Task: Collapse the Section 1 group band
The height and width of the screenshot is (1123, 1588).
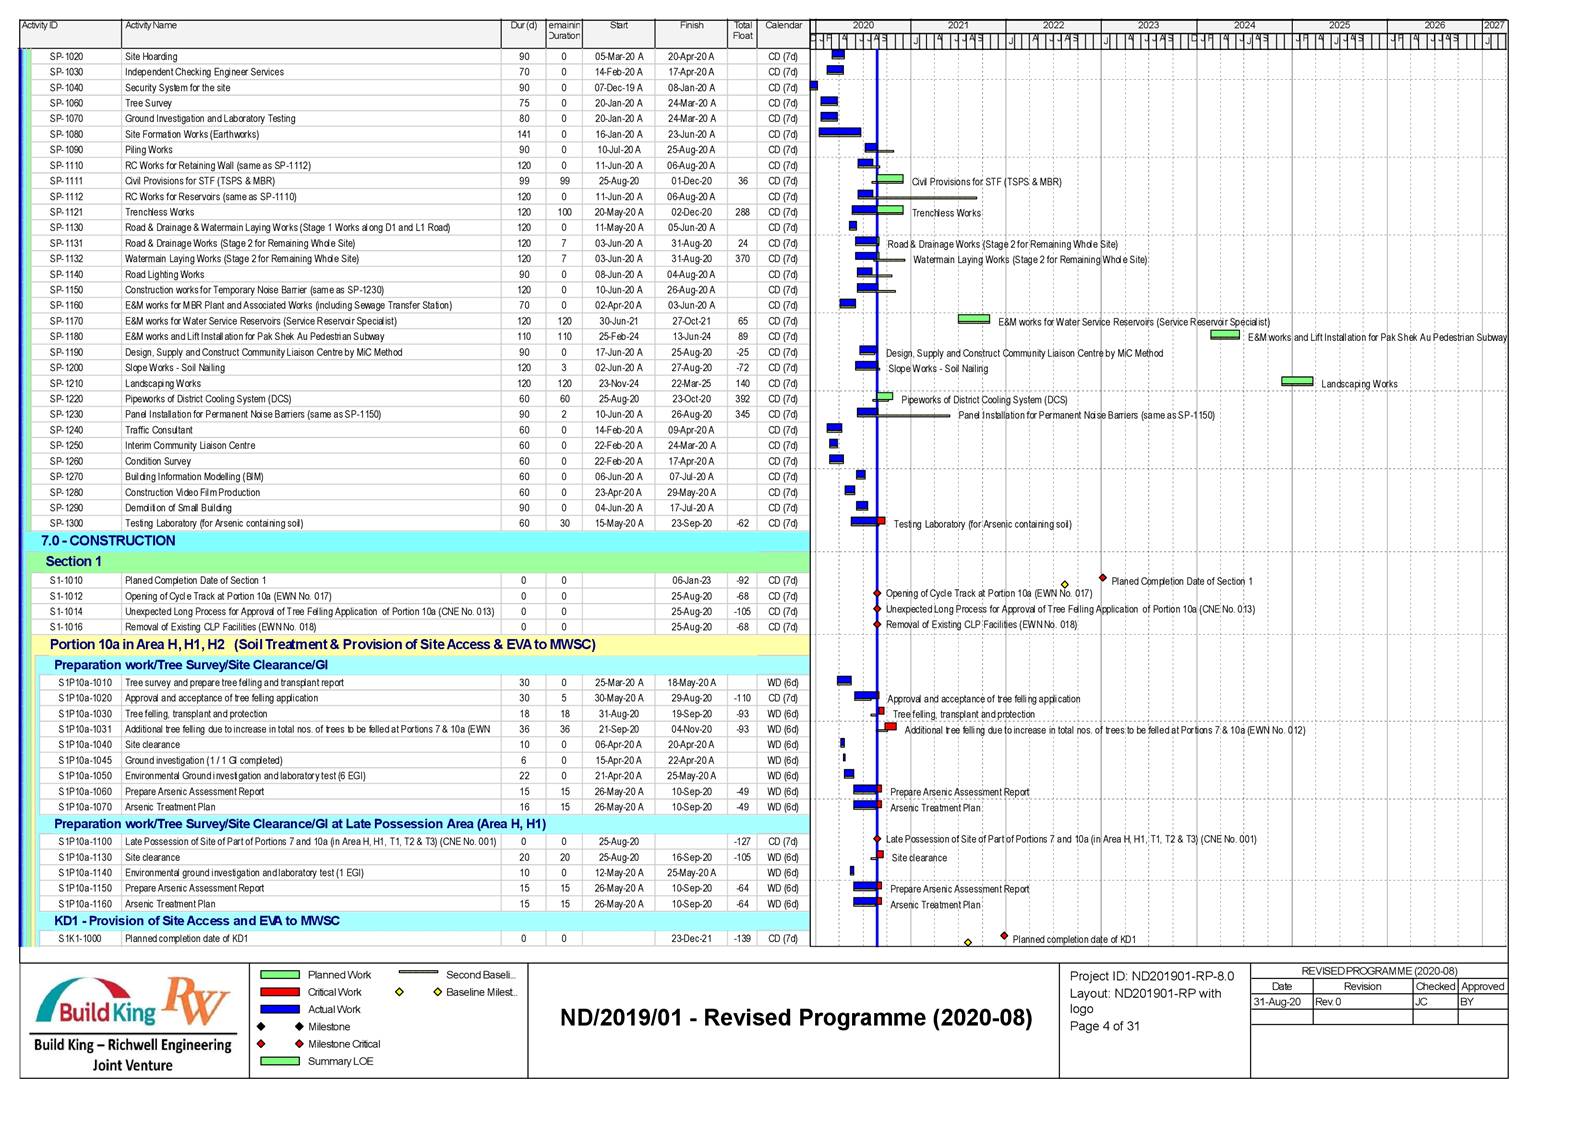Action: click(x=73, y=561)
